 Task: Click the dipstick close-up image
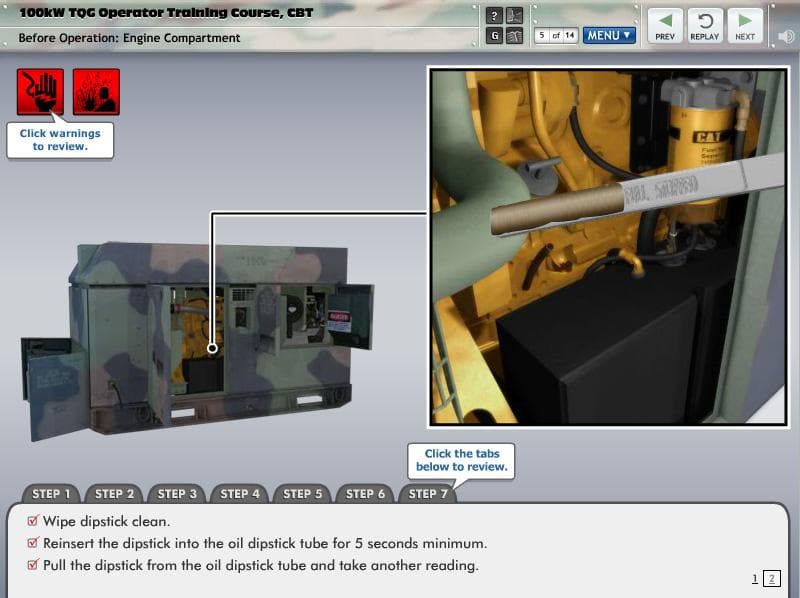(608, 246)
